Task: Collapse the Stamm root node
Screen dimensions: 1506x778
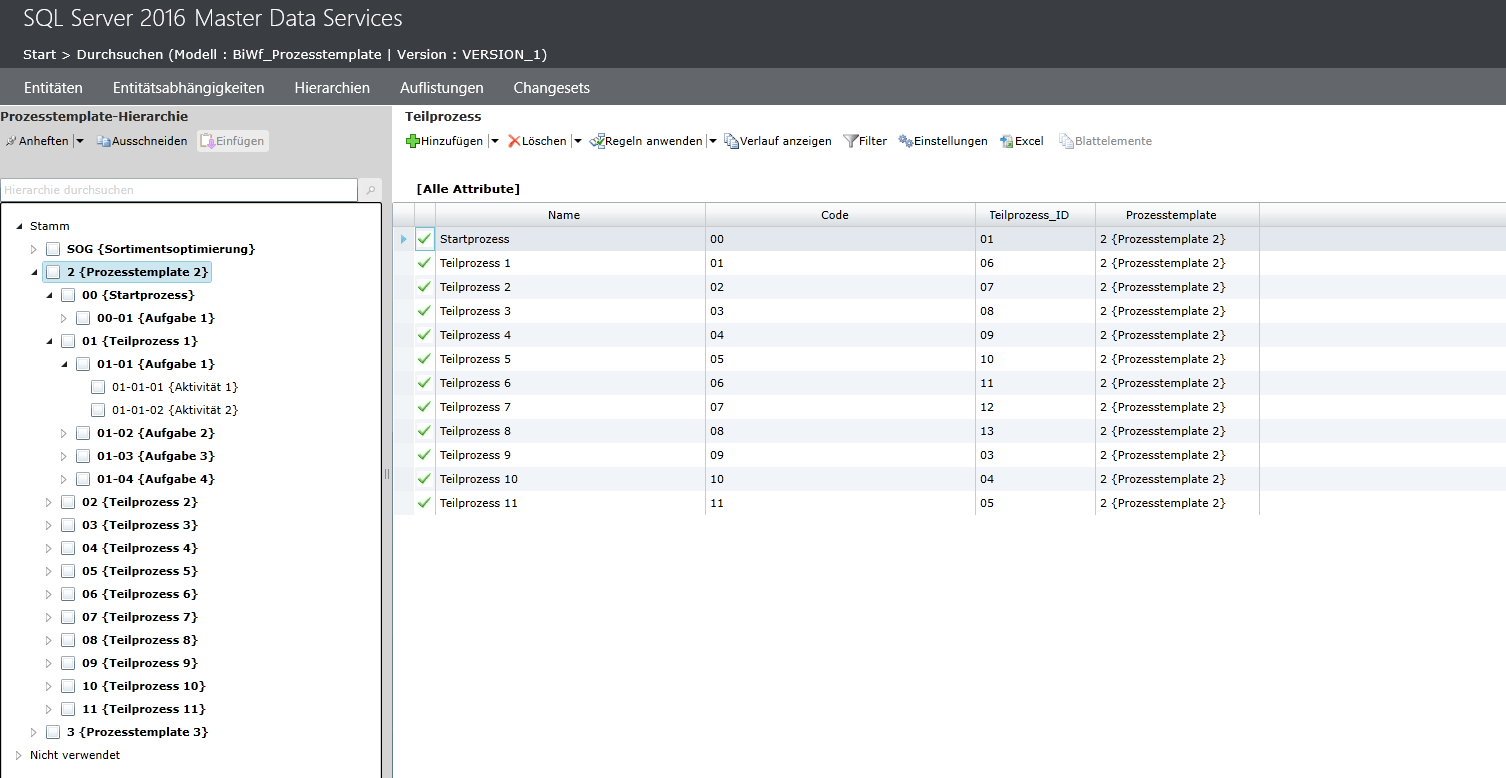Action: 19,227
